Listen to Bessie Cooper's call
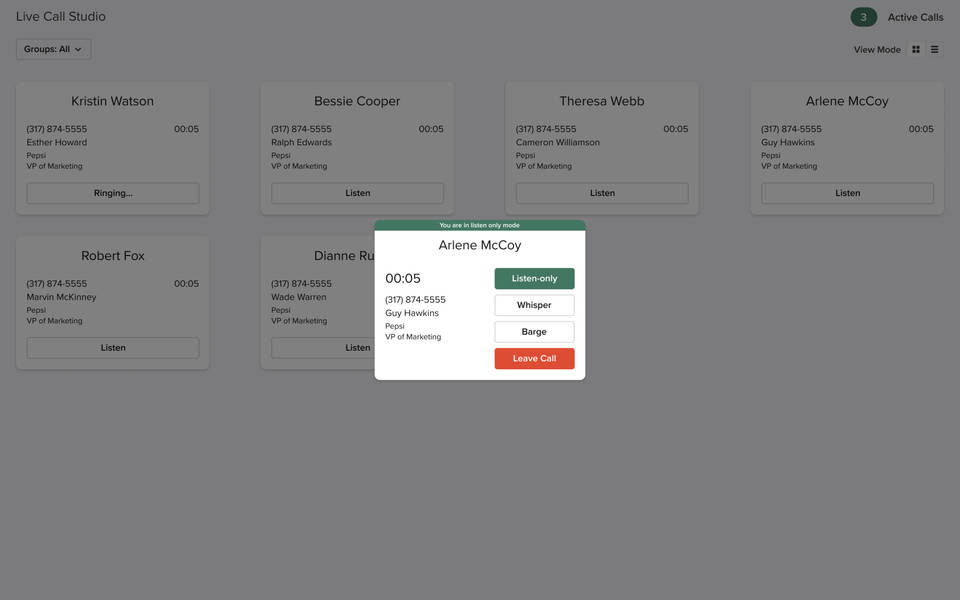 [x=357, y=193]
